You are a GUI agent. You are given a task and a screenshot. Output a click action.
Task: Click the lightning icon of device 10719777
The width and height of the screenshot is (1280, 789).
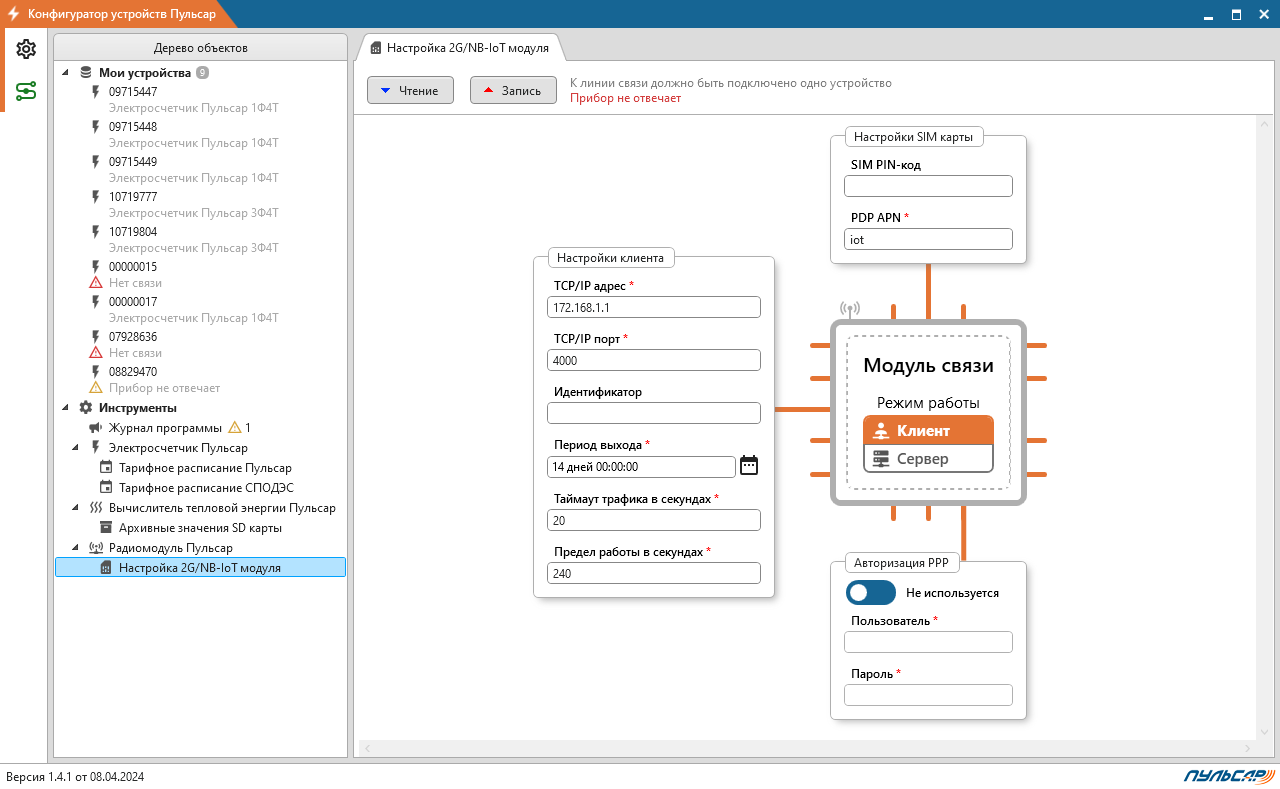(96, 197)
